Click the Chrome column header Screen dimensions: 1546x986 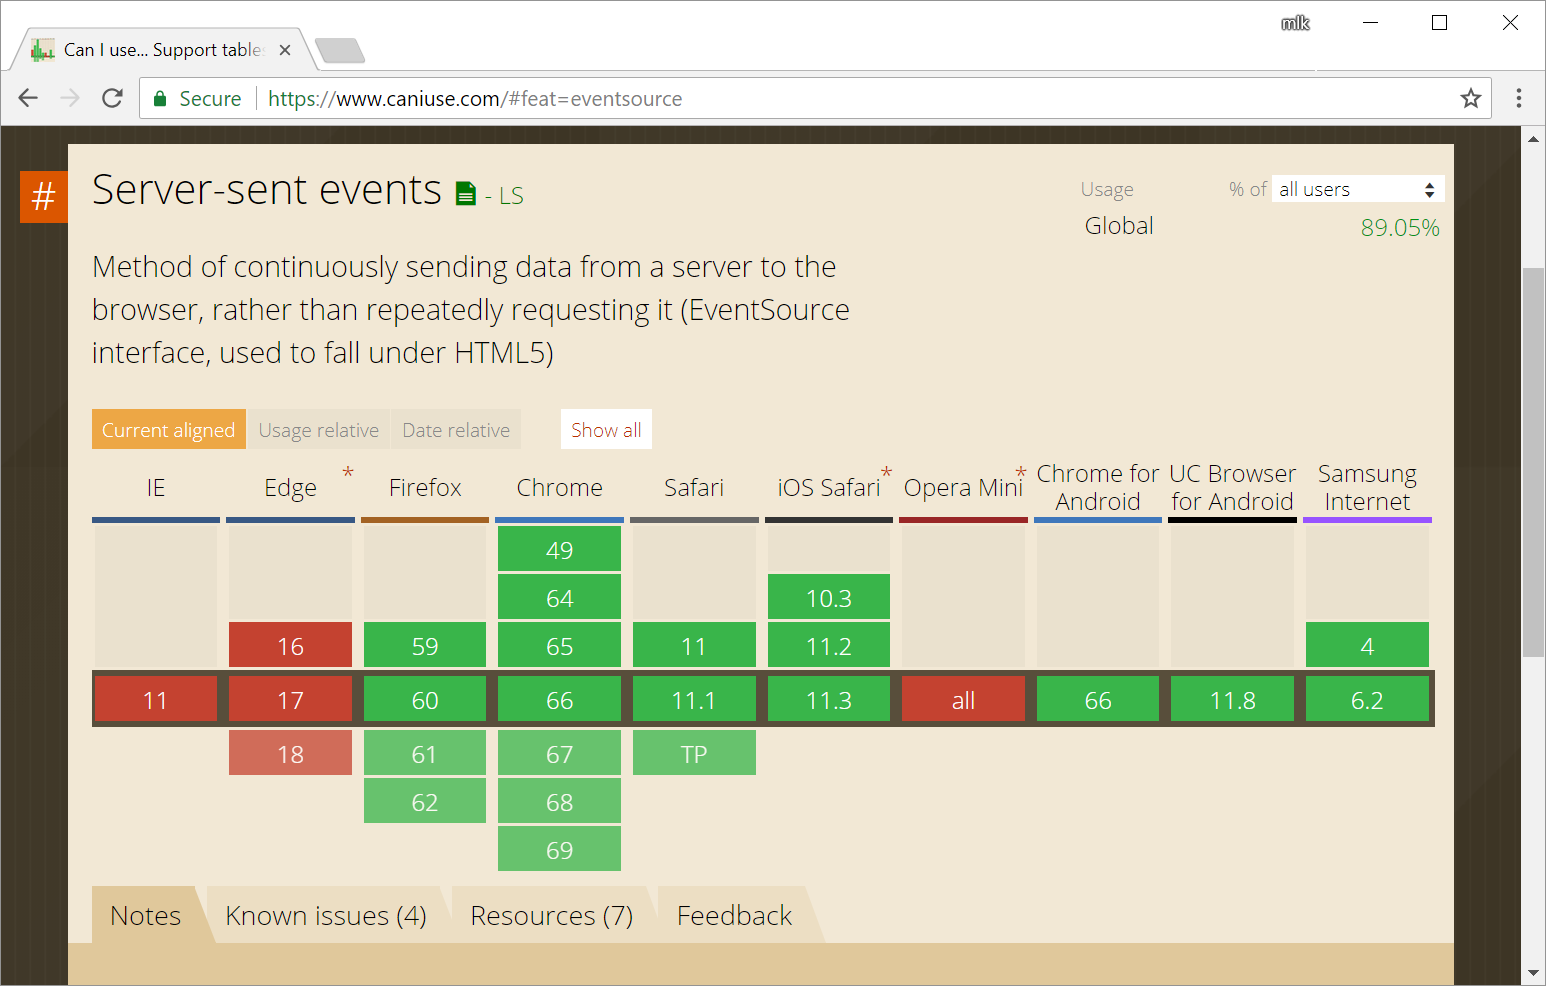coord(559,487)
